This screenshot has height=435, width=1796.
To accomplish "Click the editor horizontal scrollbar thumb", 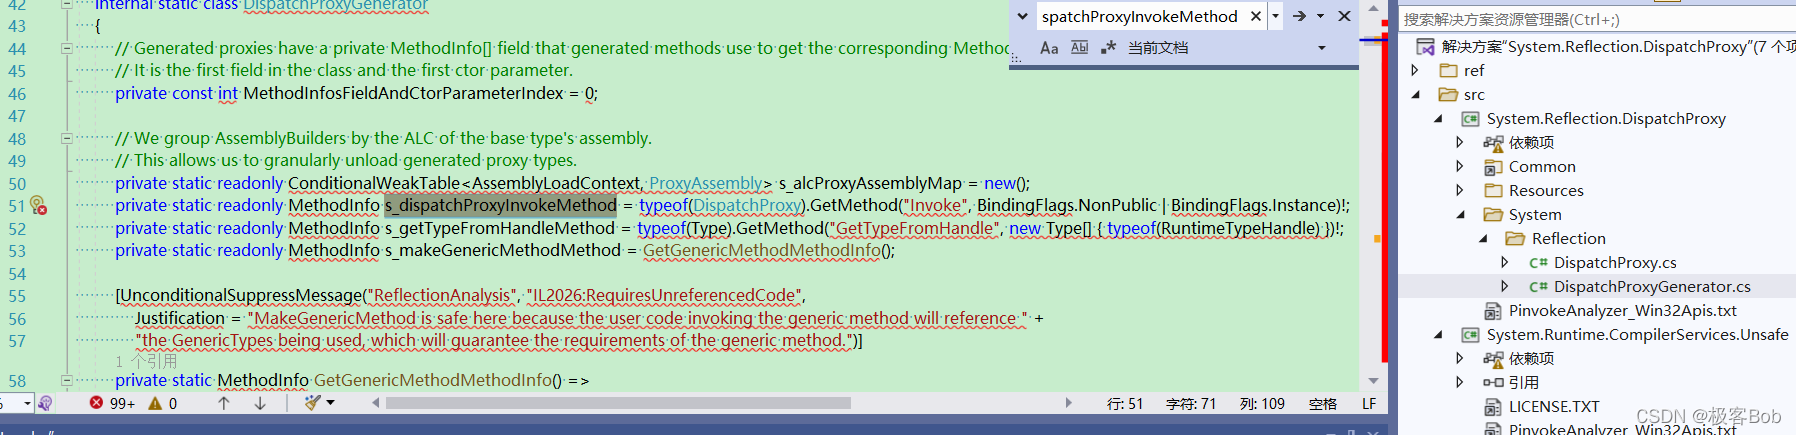I will coord(618,403).
